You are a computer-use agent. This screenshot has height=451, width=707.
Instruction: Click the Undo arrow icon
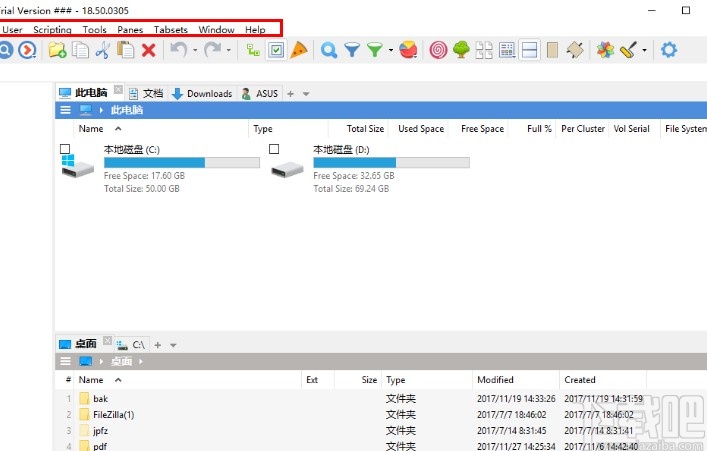179,50
